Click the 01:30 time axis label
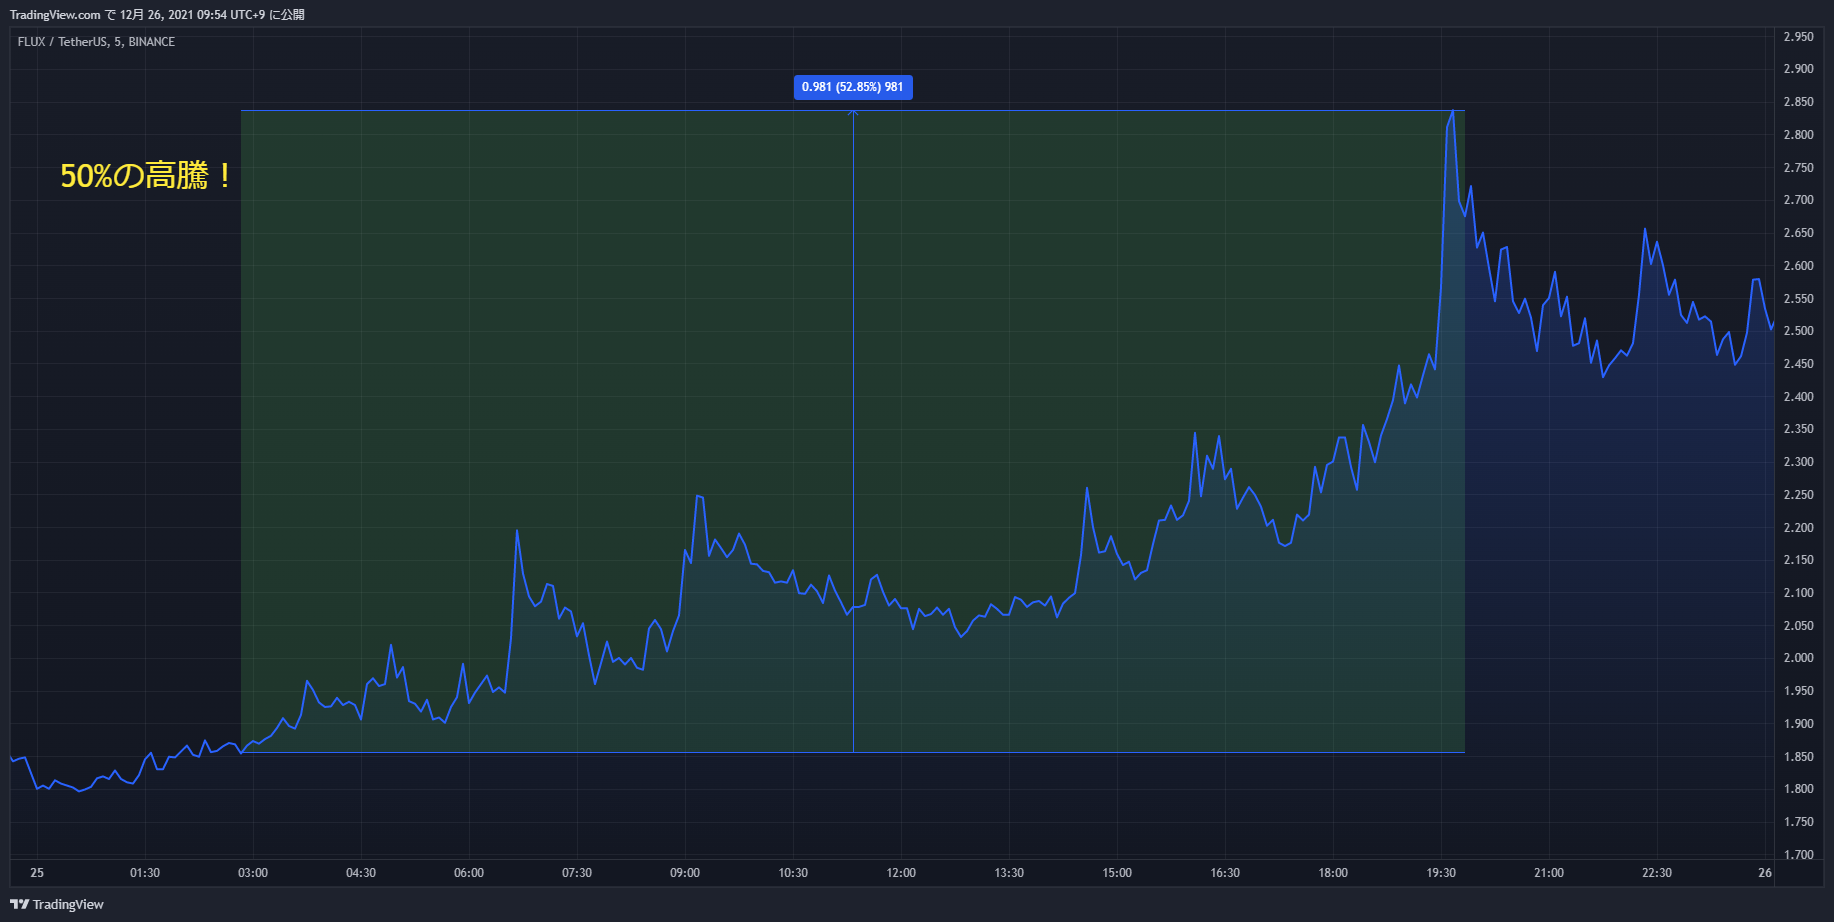This screenshot has width=1834, height=922. coord(145,873)
